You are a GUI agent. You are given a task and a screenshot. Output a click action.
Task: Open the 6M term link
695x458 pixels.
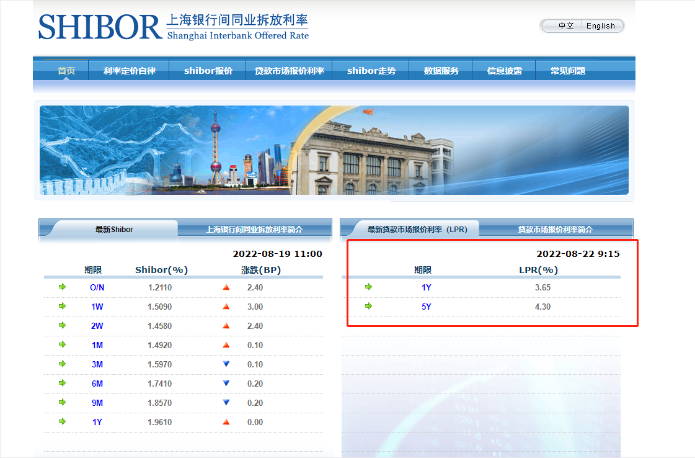97,384
